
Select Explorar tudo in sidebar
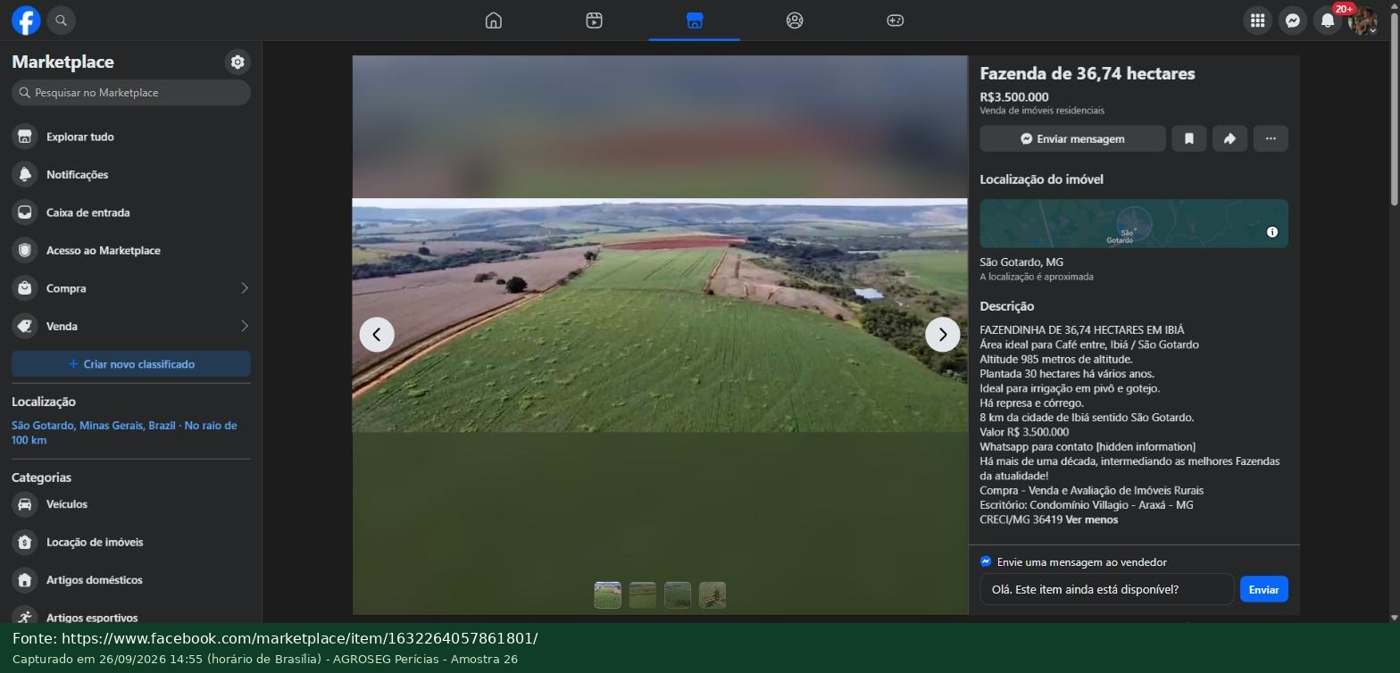click(131, 137)
